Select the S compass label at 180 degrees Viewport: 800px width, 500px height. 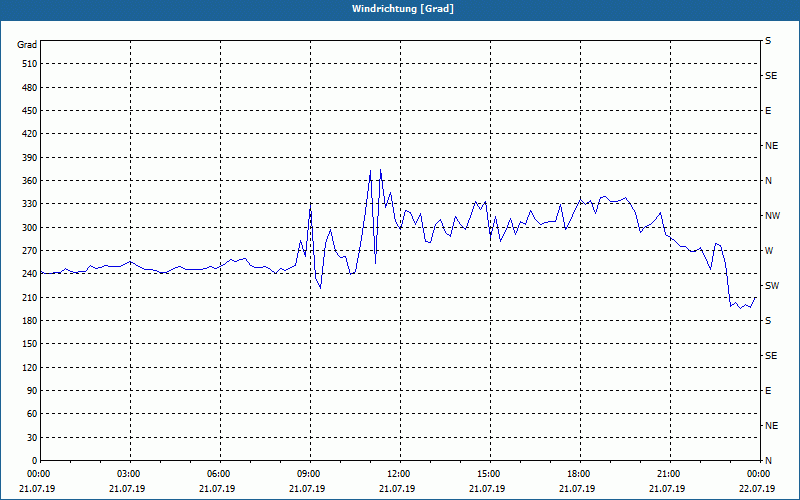pyautogui.click(x=768, y=321)
